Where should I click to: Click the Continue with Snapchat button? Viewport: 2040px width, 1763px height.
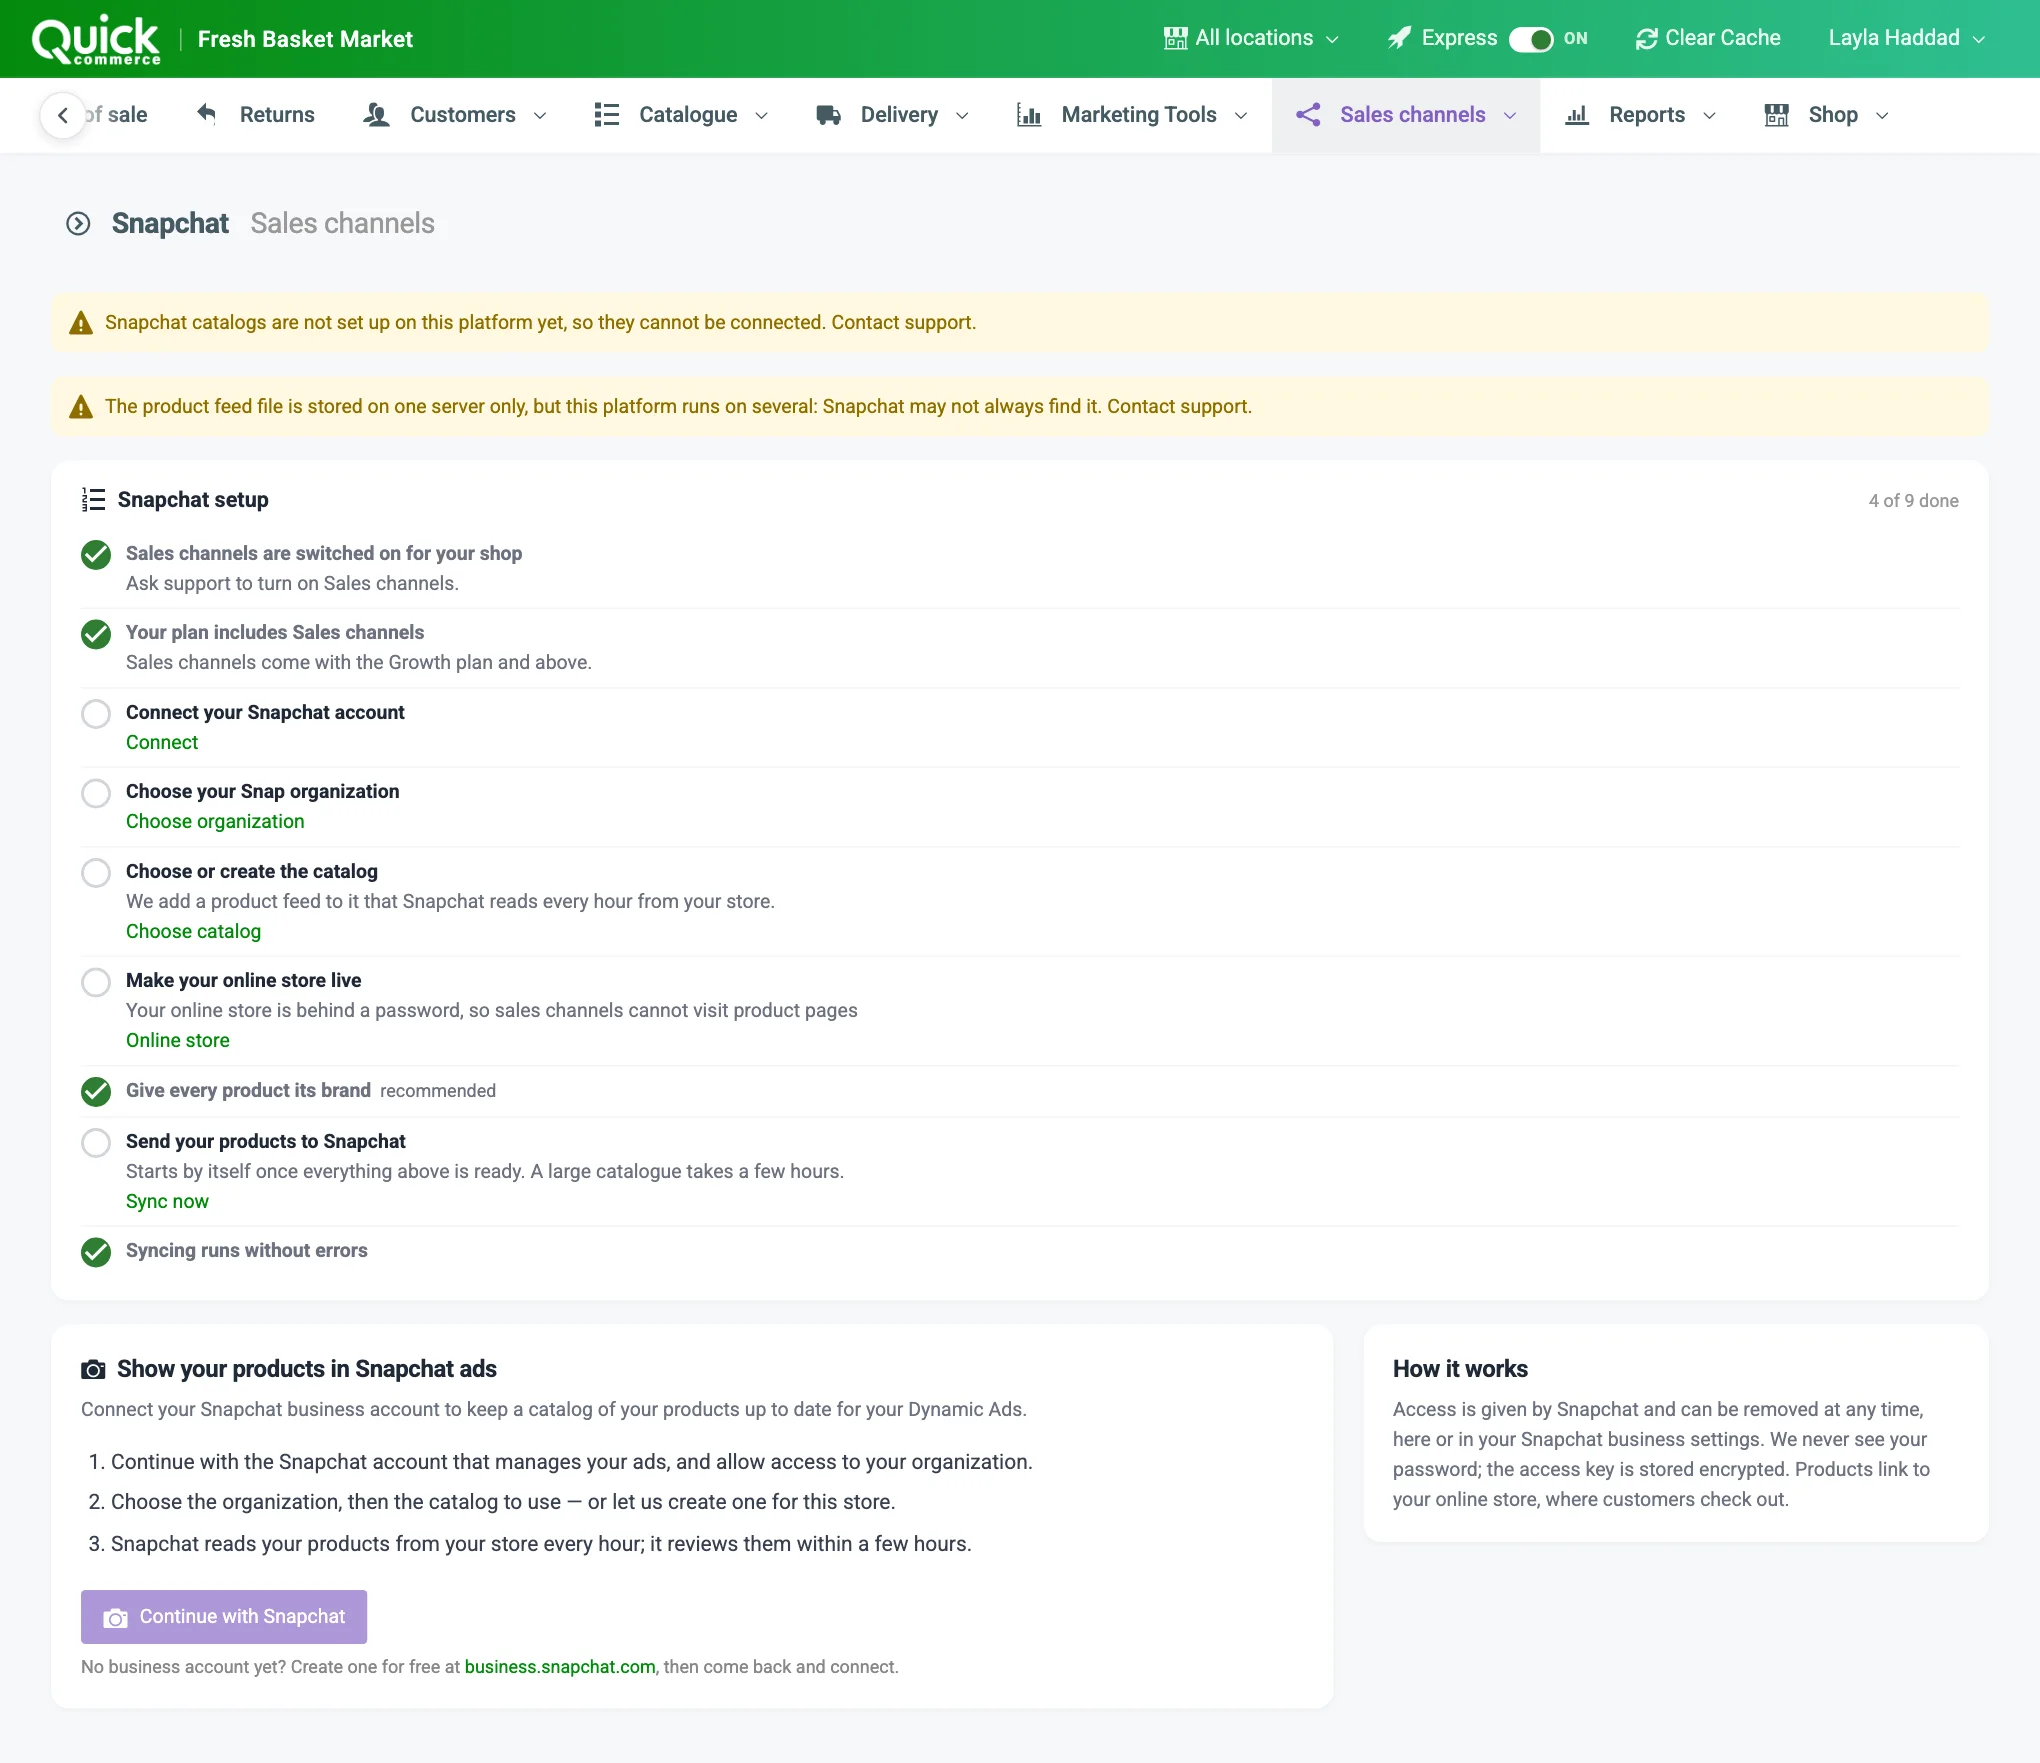[224, 1617]
